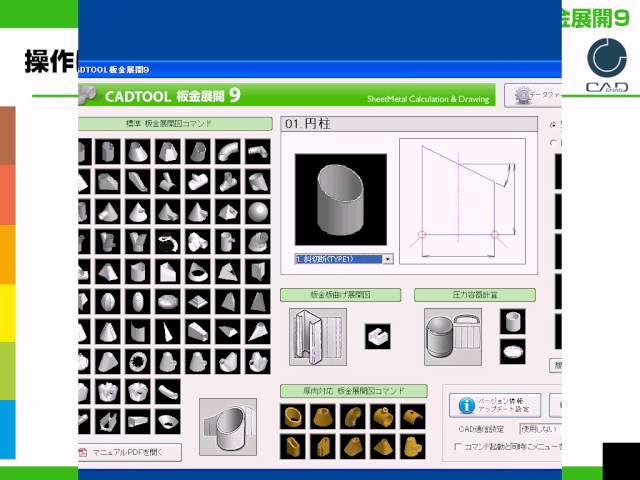Select the white pyramid with square branch
The width and height of the screenshot is (640, 480).
(228, 212)
